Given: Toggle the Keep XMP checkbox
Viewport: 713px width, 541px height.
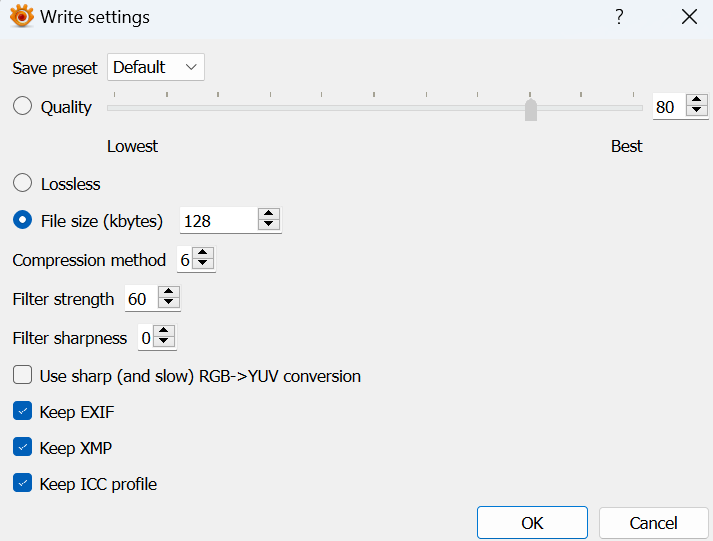Looking at the screenshot, I should click(x=22, y=447).
